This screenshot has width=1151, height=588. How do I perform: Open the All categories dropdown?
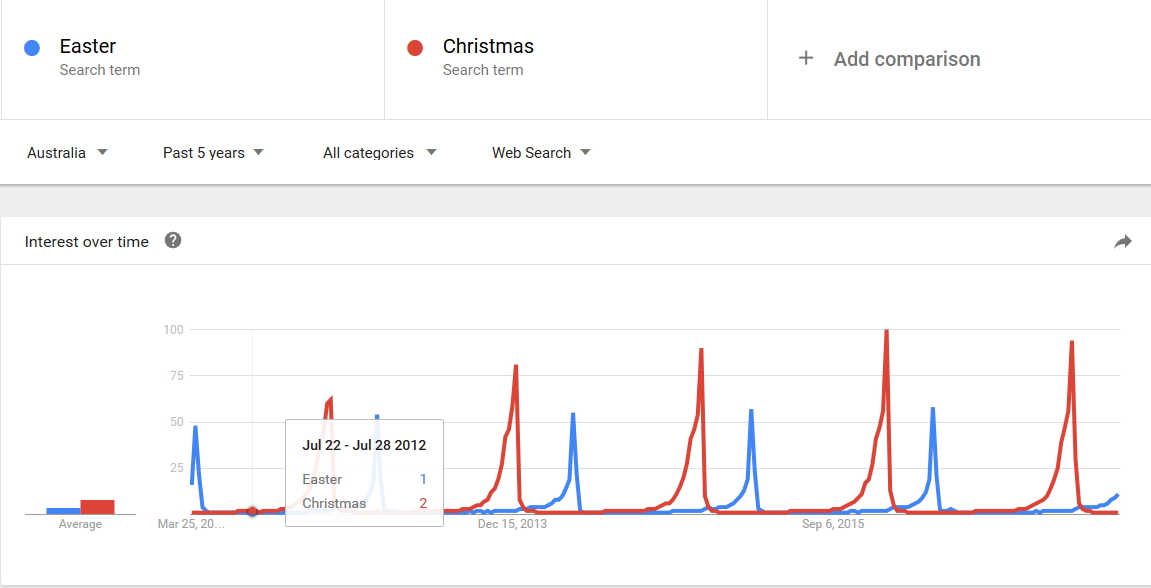pos(380,153)
